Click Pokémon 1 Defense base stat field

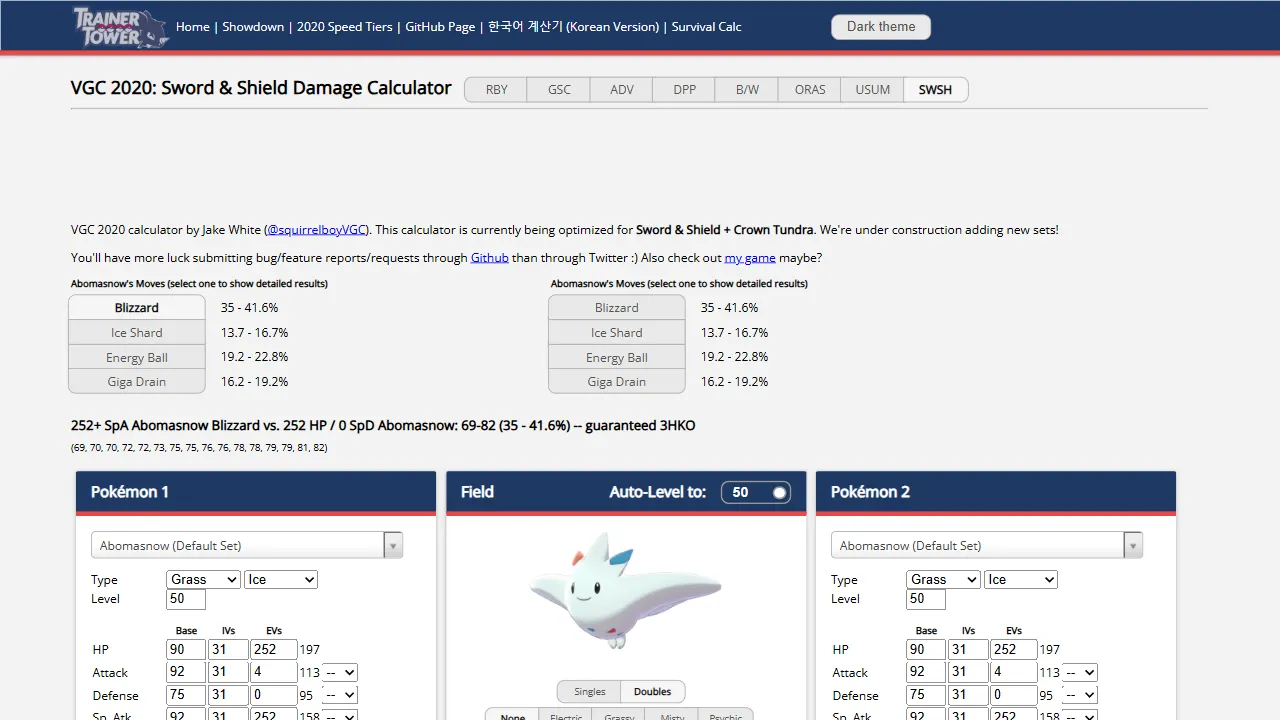tap(186, 696)
